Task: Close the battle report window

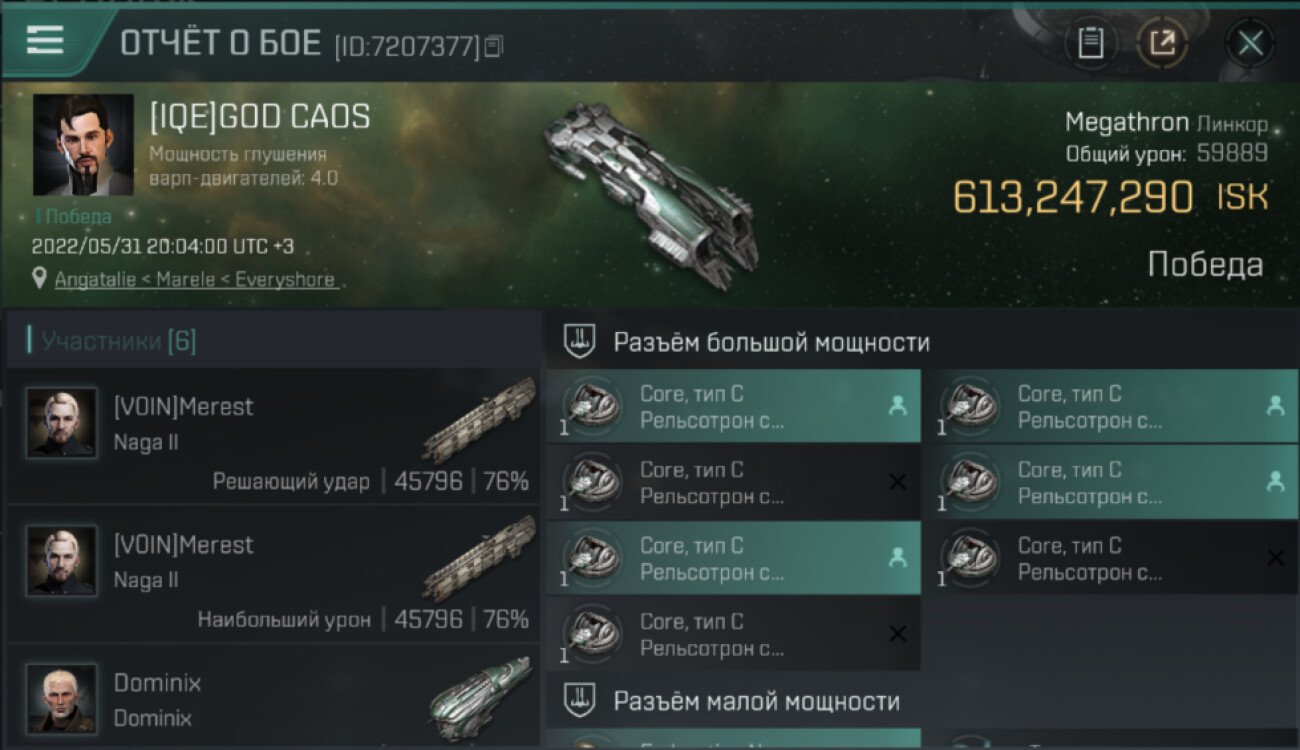Action: tap(1250, 43)
